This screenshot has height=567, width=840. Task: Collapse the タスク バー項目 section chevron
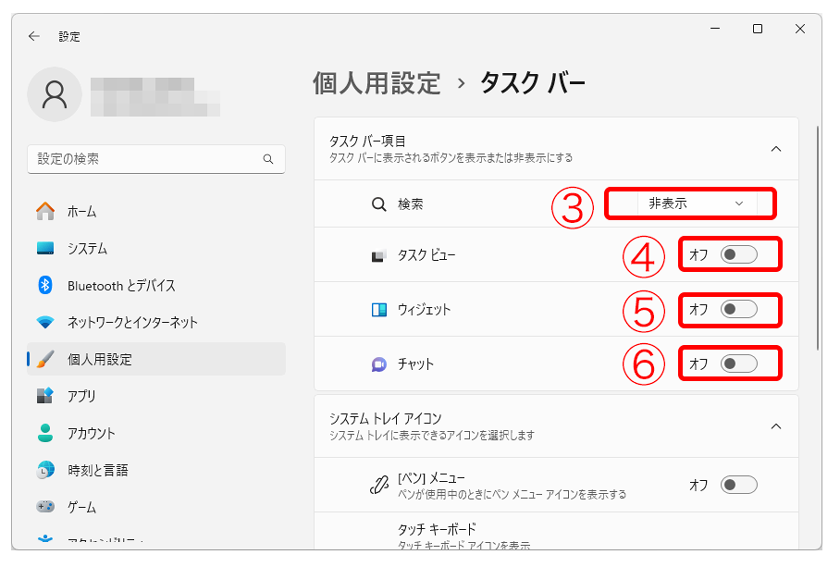(x=776, y=148)
